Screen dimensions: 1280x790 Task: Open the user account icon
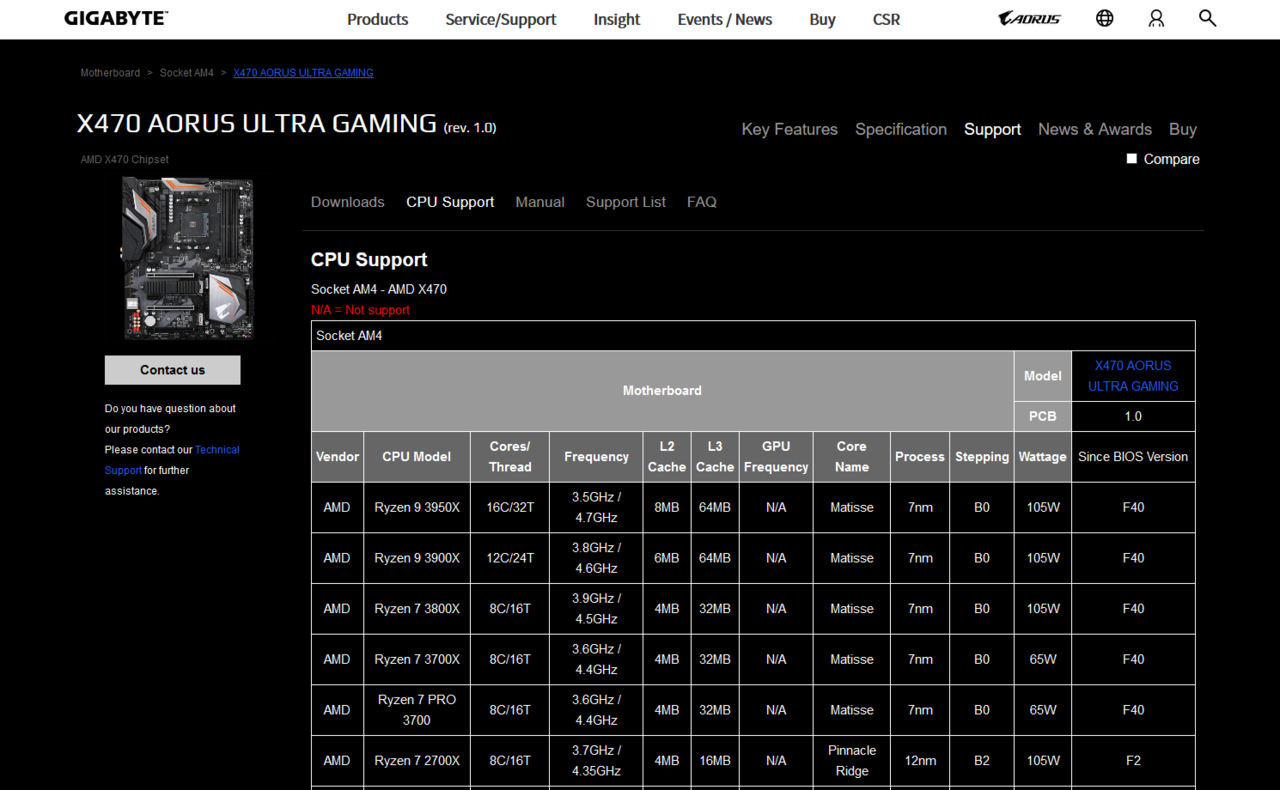coord(1156,18)
